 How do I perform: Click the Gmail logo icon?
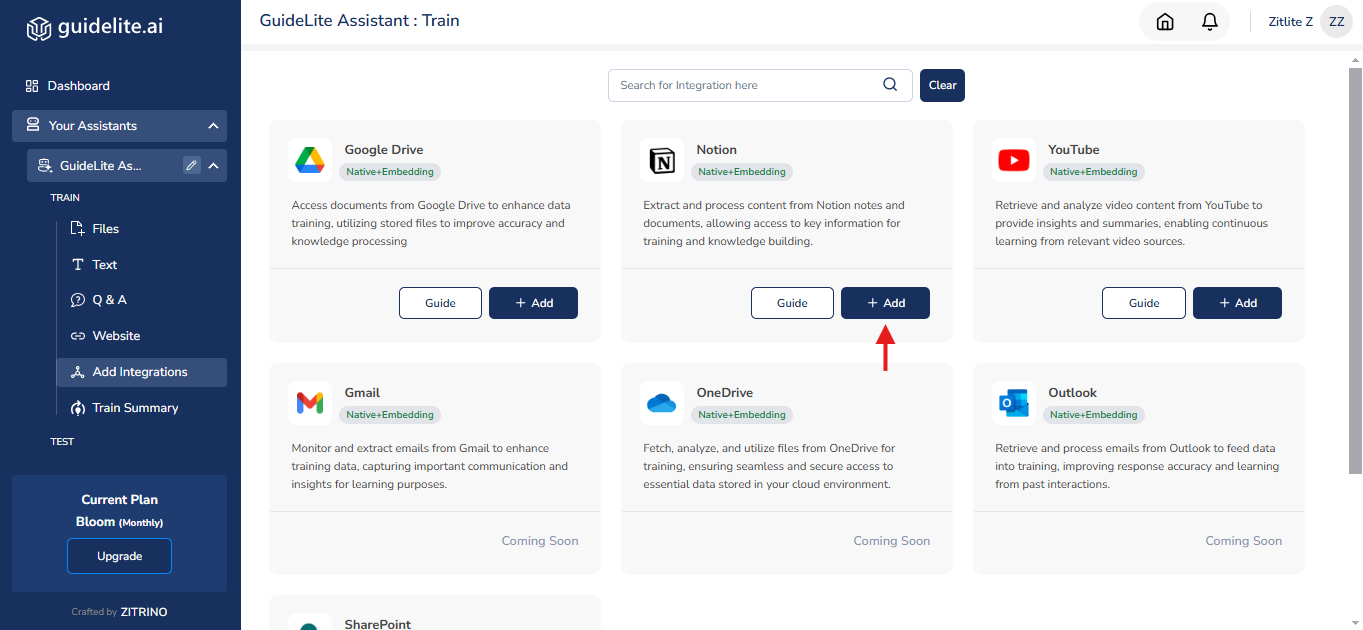point(310,403)
